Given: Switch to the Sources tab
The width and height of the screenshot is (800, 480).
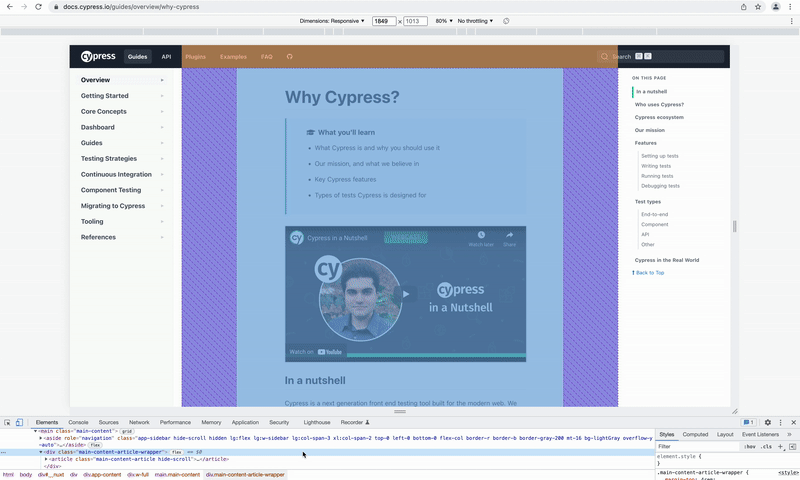Looking at the screenshot, I should 109,422.
